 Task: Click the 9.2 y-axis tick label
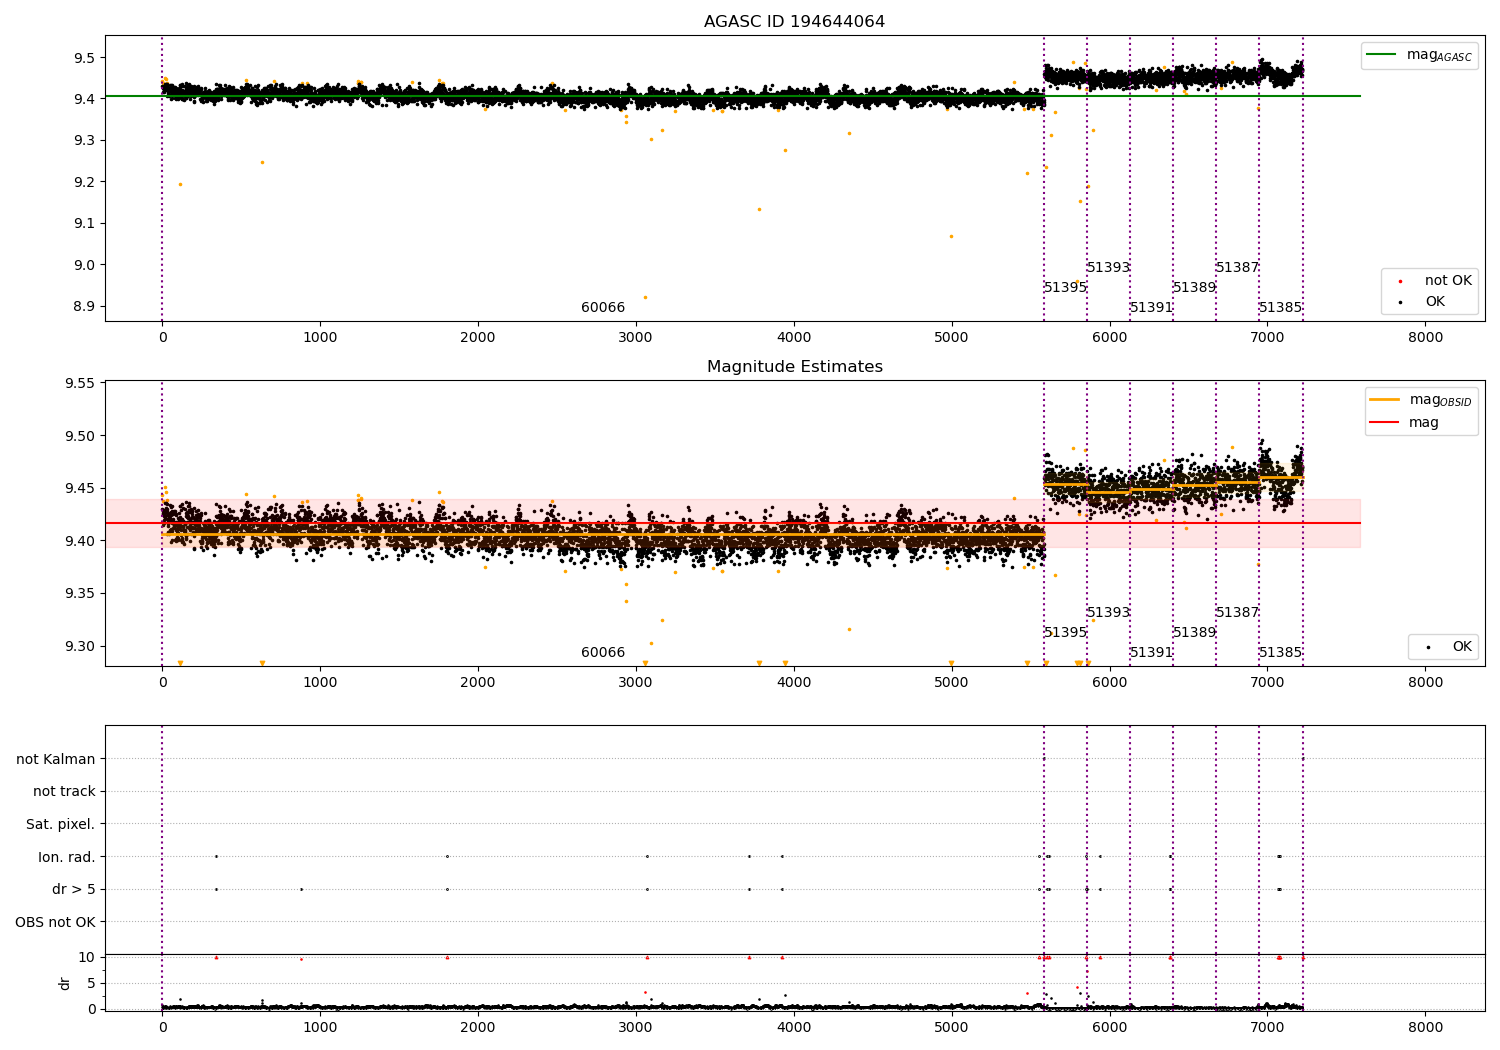coord(84,182)
